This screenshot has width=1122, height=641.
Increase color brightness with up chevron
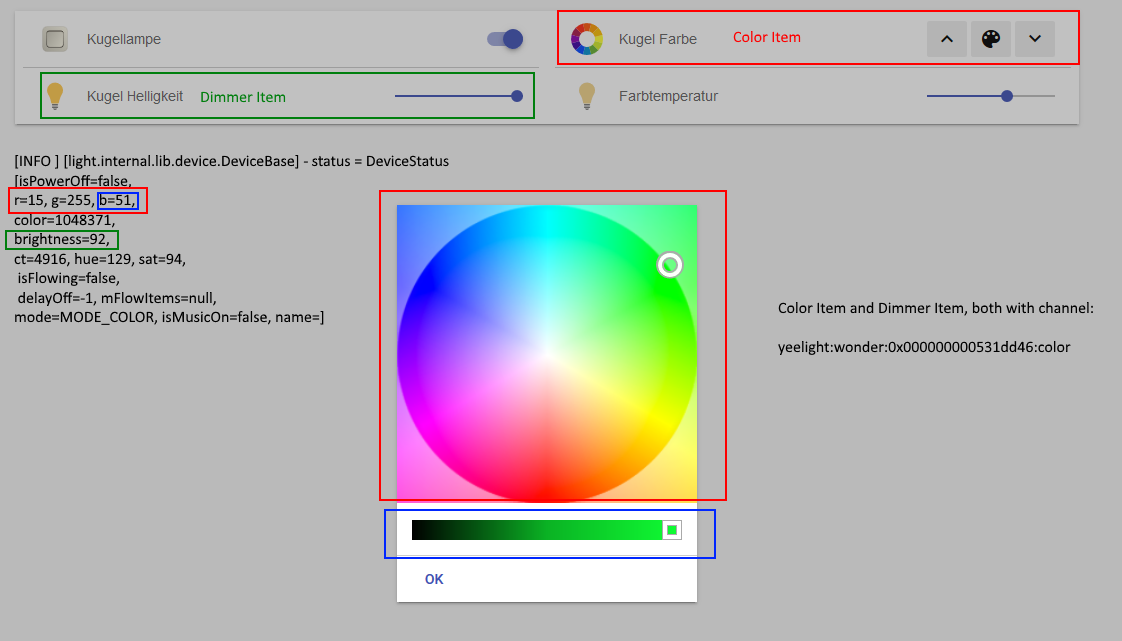(947, 39)
